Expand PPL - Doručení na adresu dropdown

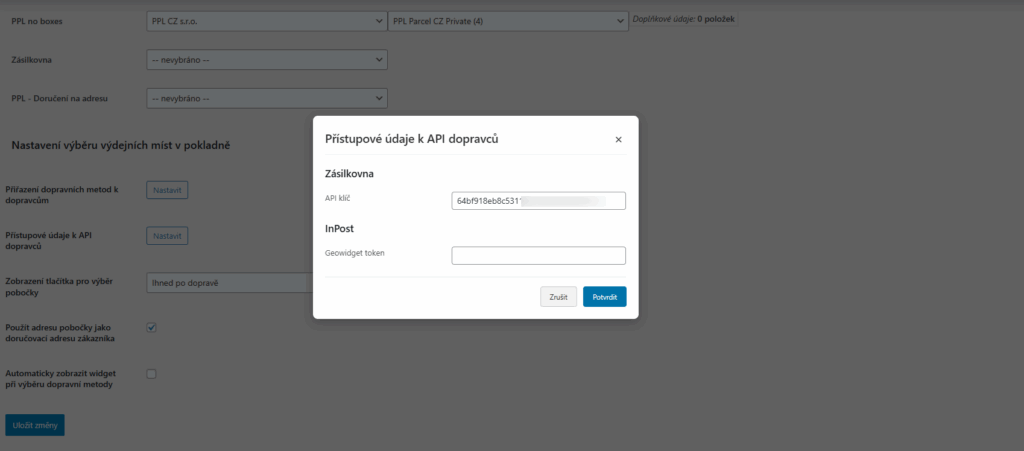tap(266, 99)
